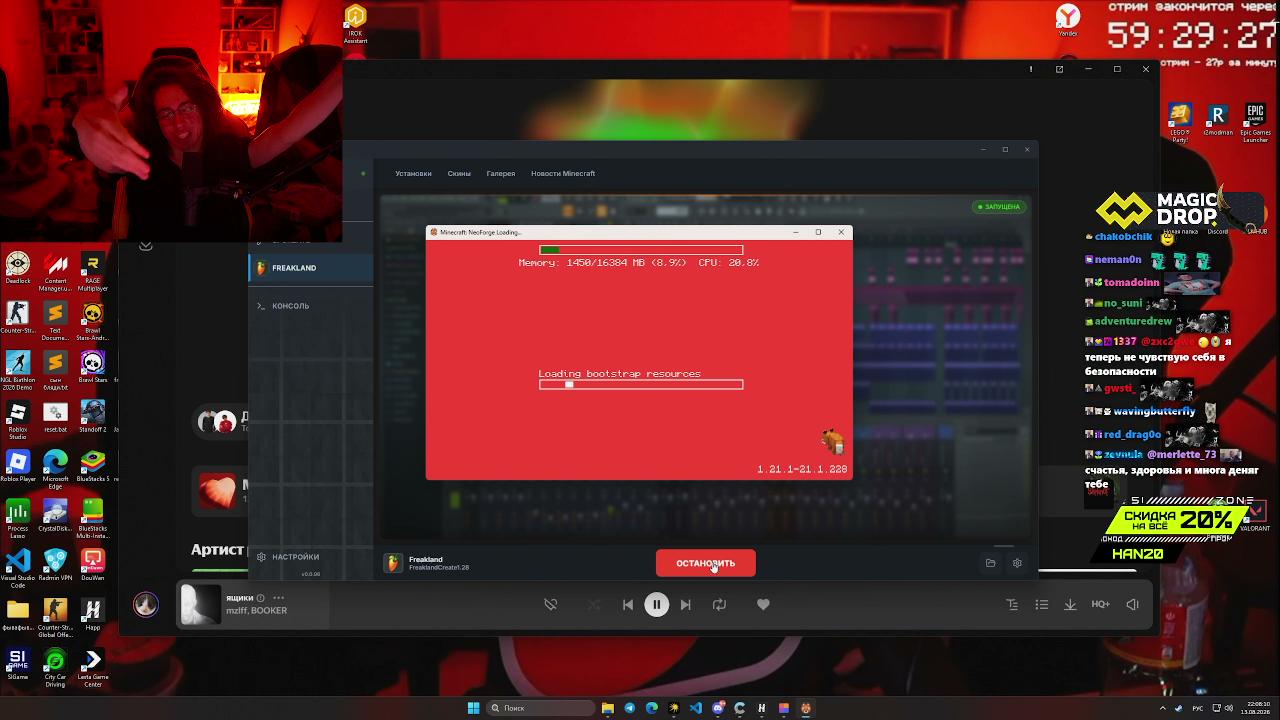Viewport: 1280px width, 720px height.
Task: Open Telegram from the taskbar
Action: point(630,708)
